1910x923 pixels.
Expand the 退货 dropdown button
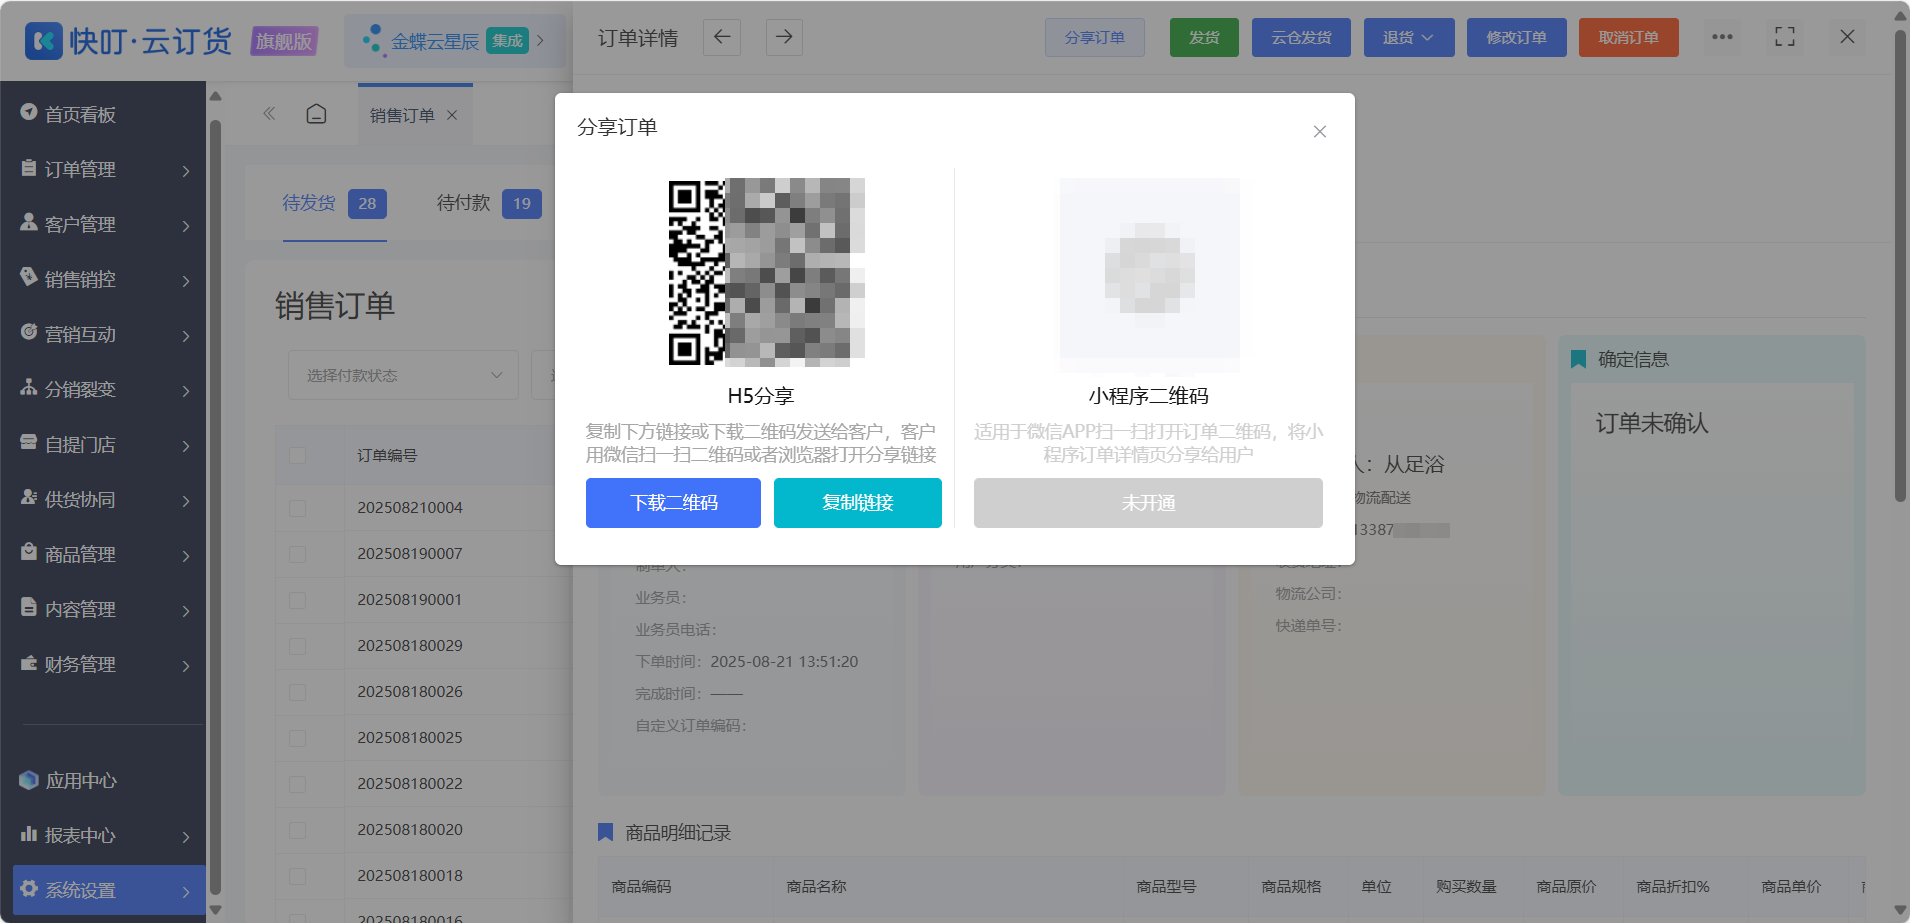point(1409,37)
